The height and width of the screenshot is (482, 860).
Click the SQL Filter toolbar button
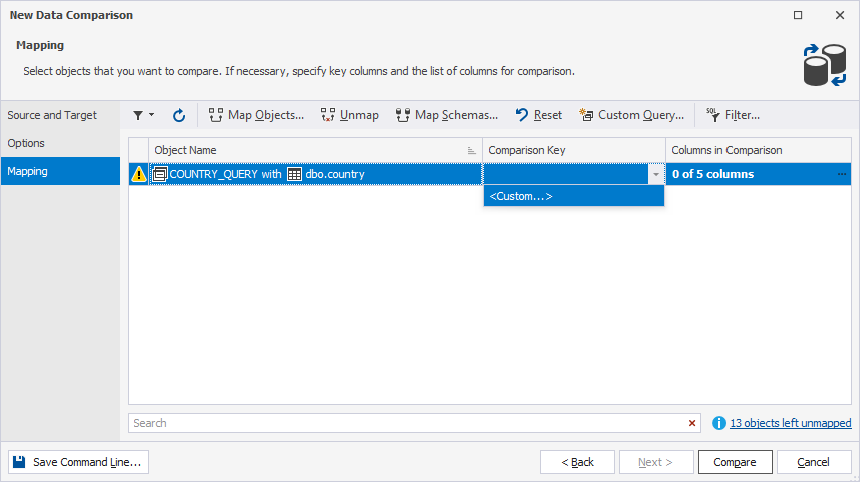pyautogui.click(x=732, y=115)
